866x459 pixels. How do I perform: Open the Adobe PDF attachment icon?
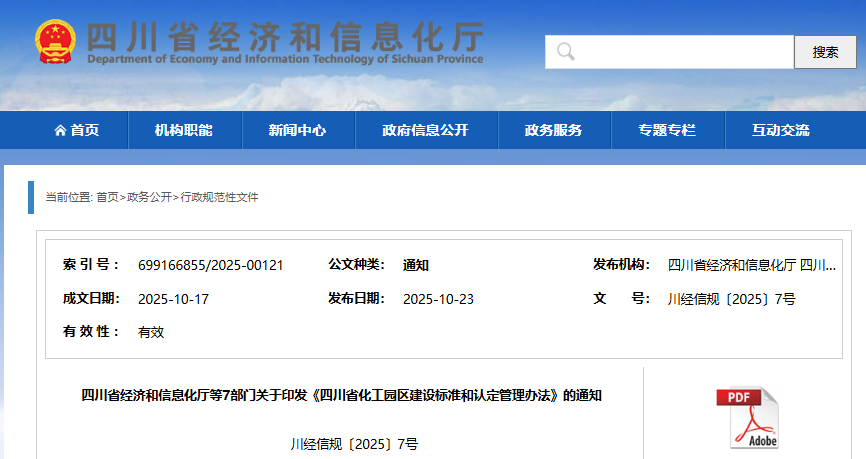coord(746,417)
